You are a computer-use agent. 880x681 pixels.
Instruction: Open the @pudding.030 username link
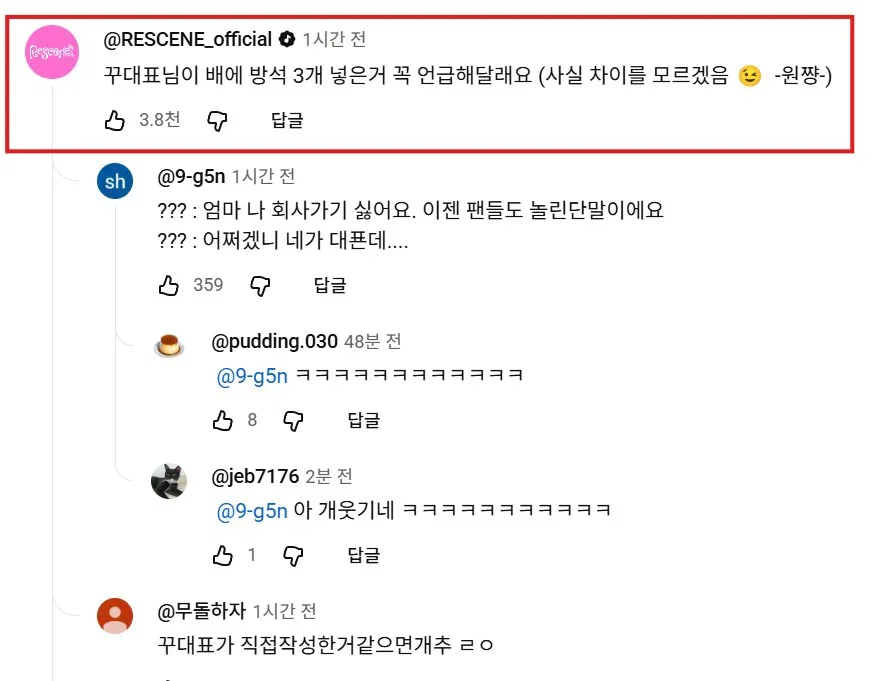(x=274, y=341)
